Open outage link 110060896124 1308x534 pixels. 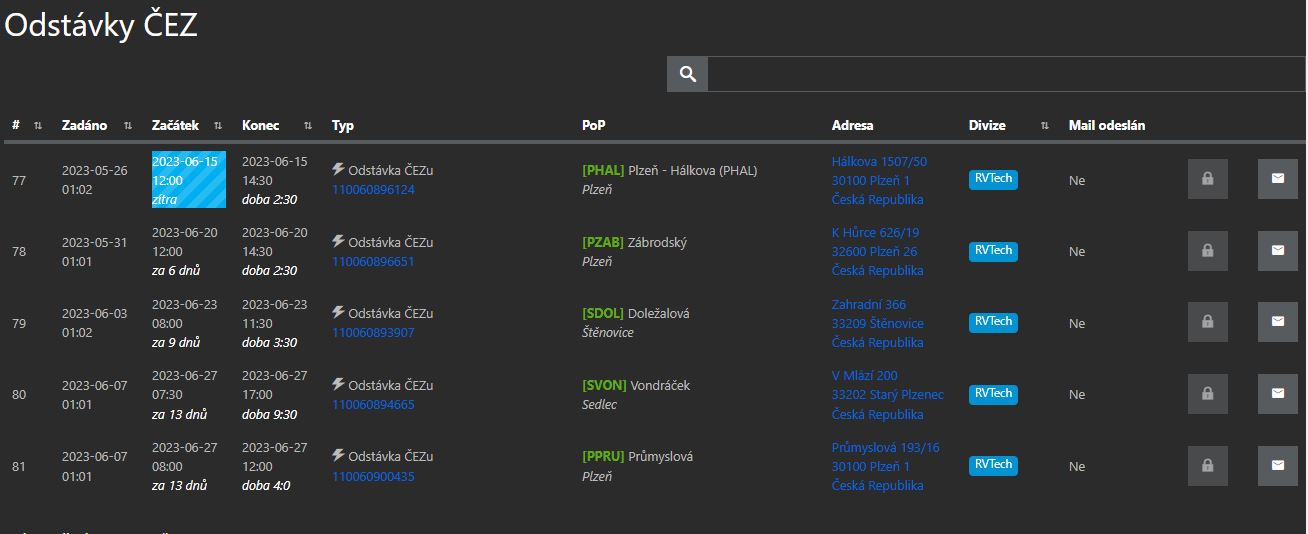pyautogui.click(x=373, y=190)
